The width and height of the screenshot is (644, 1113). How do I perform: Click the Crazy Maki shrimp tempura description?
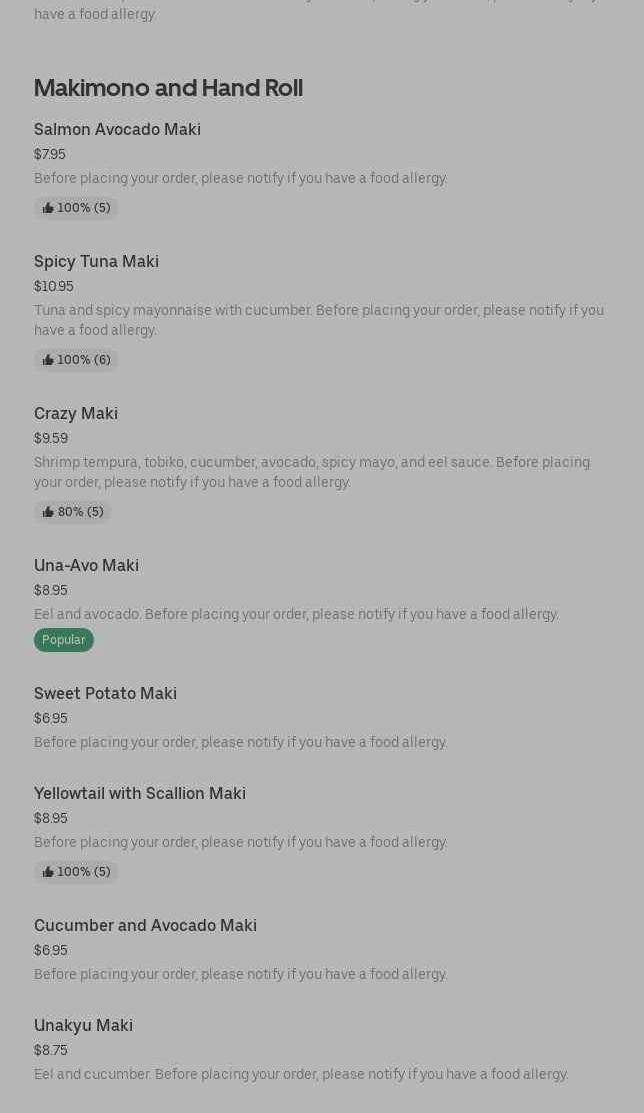pos(311,472)
